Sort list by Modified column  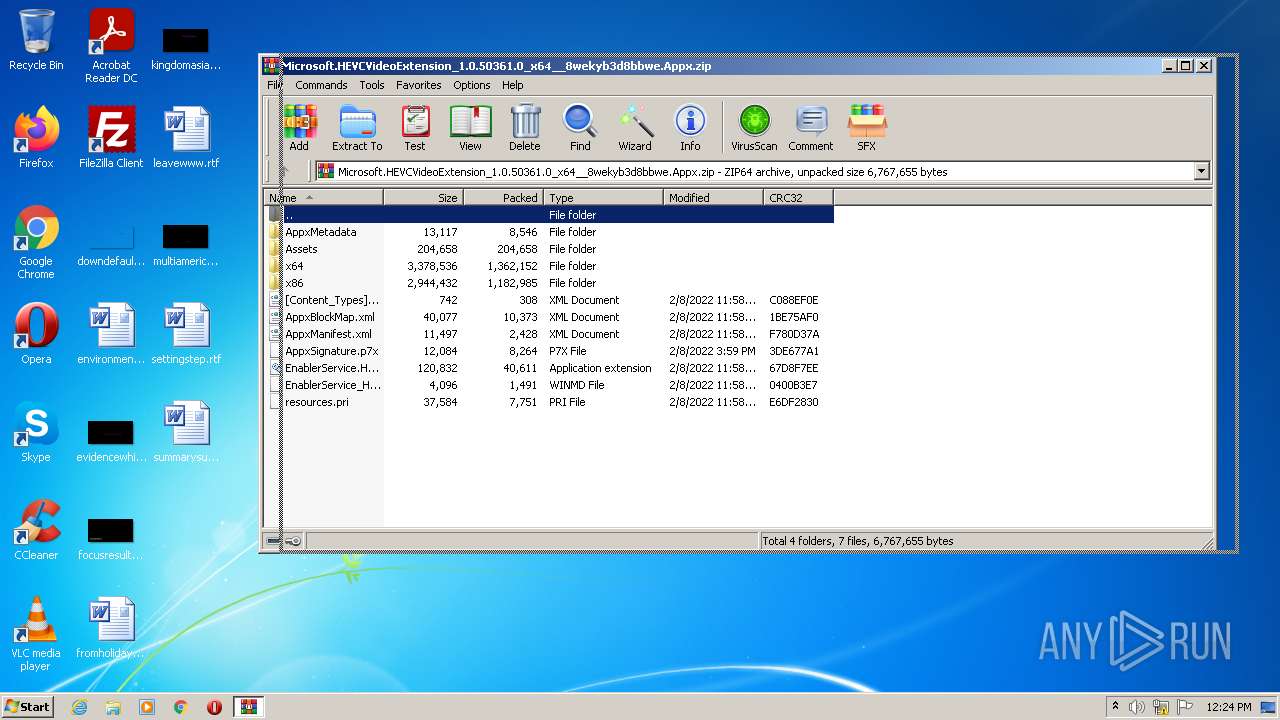[713, 198]
